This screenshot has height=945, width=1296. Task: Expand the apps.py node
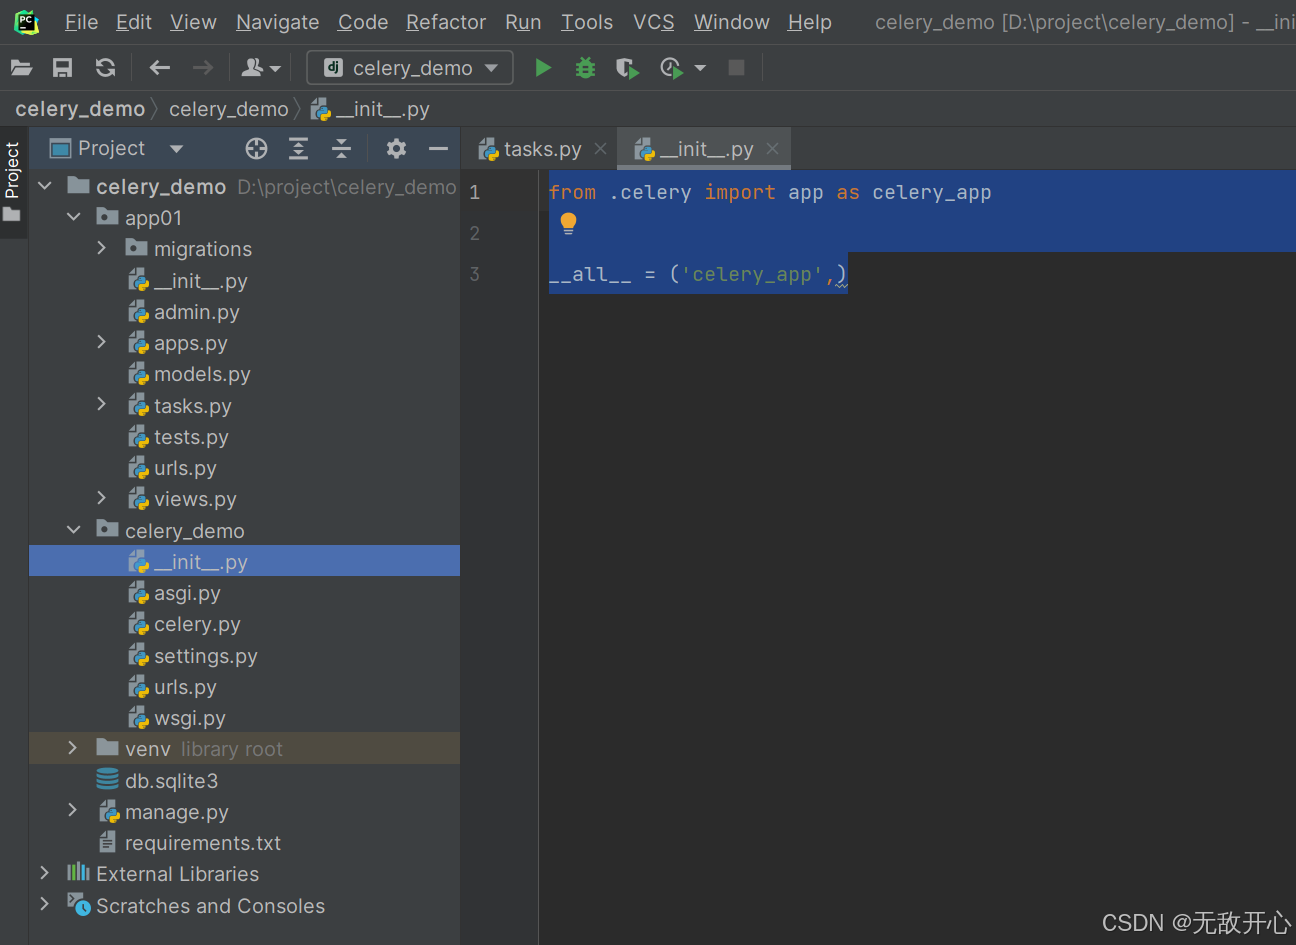point(102,342)
